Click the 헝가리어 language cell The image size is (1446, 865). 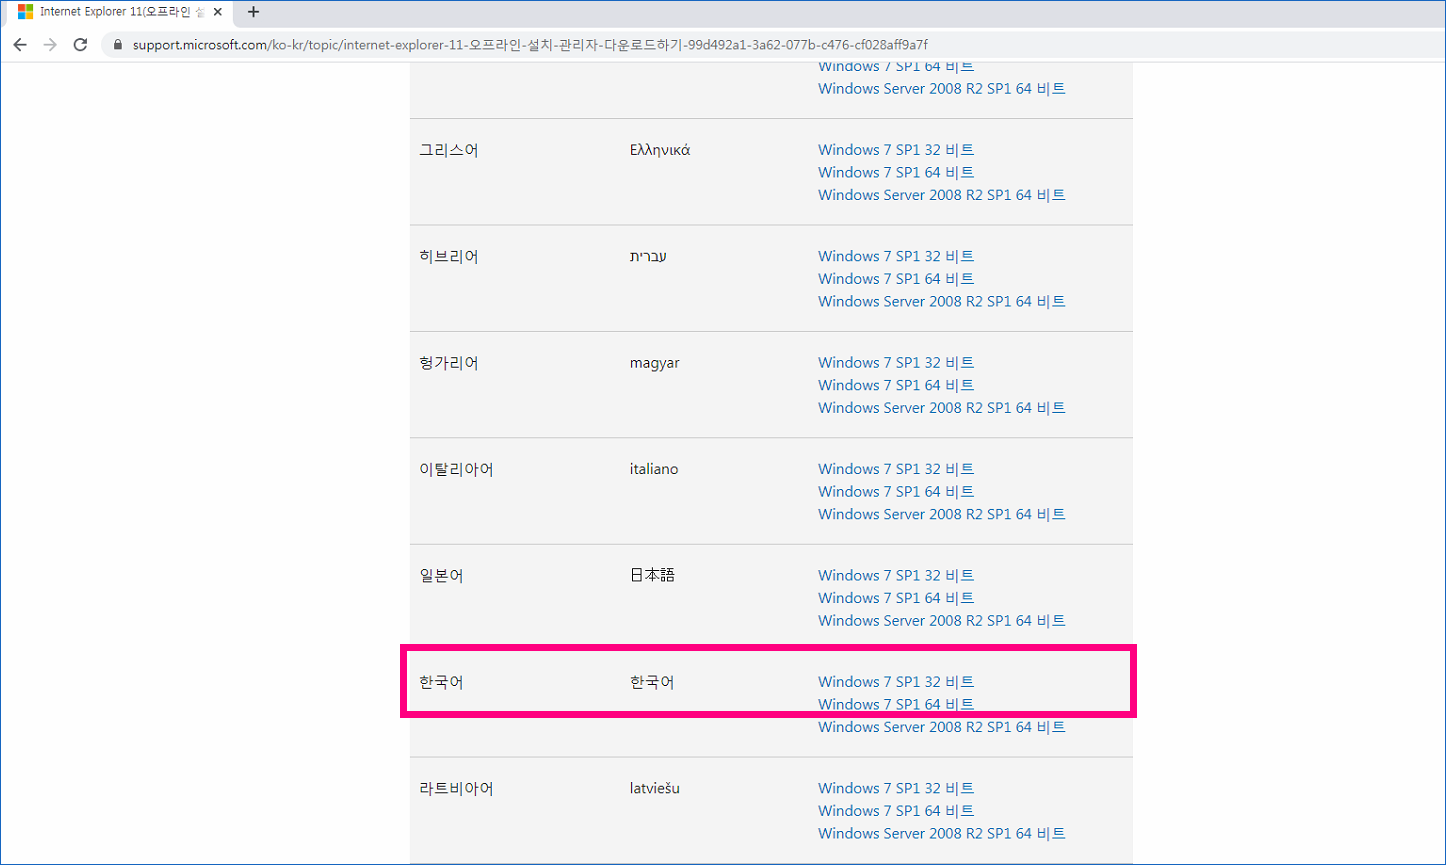click(449, 363)
